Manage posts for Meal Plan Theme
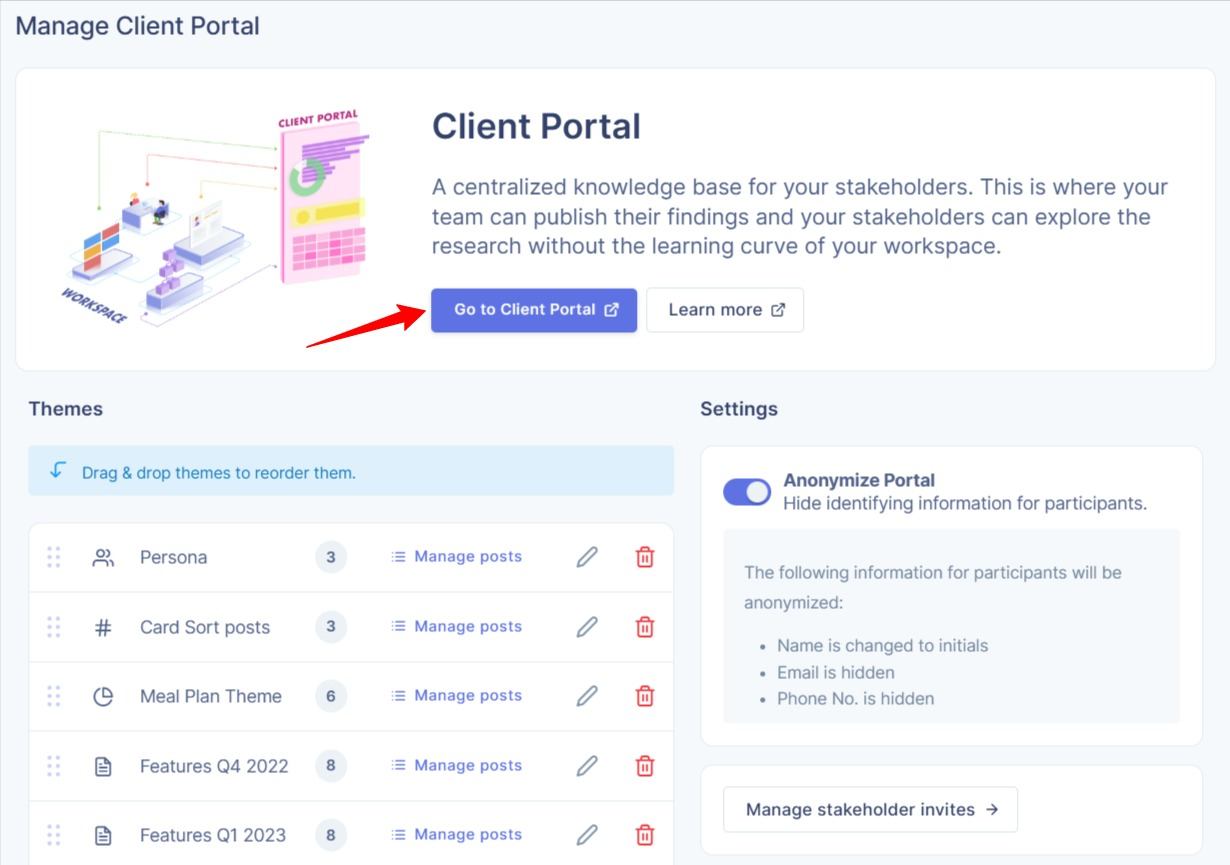 [456, 696]
